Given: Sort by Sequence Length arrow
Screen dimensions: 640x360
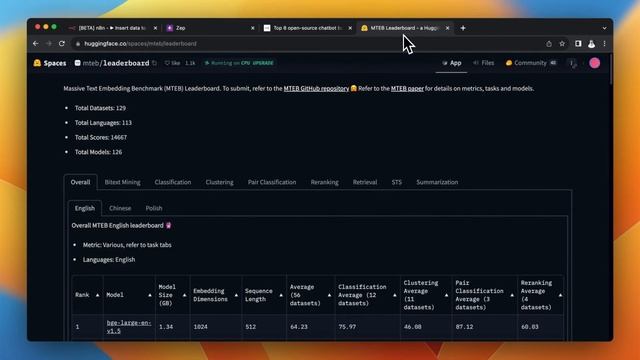Looking at the screenshot, I should [281, 295].
